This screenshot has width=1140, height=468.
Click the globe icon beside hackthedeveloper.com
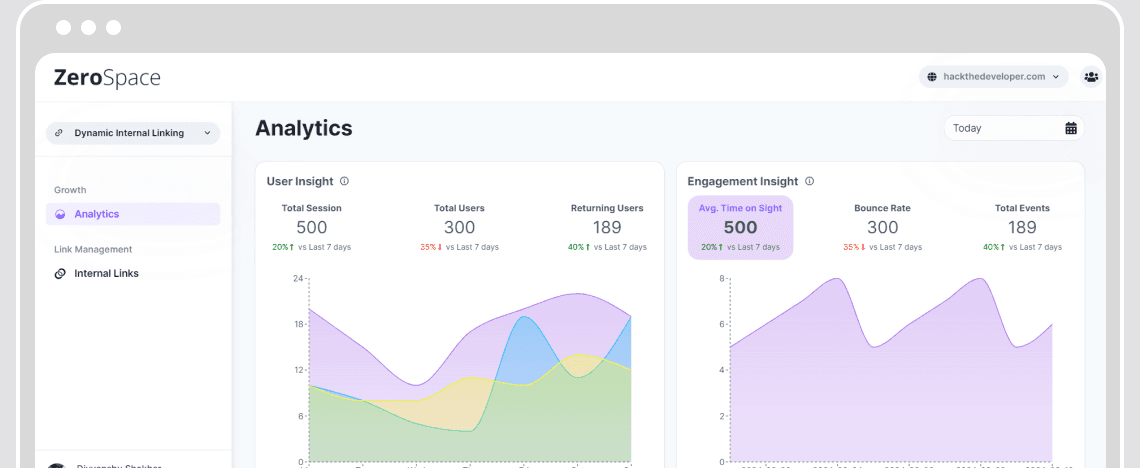933,76
